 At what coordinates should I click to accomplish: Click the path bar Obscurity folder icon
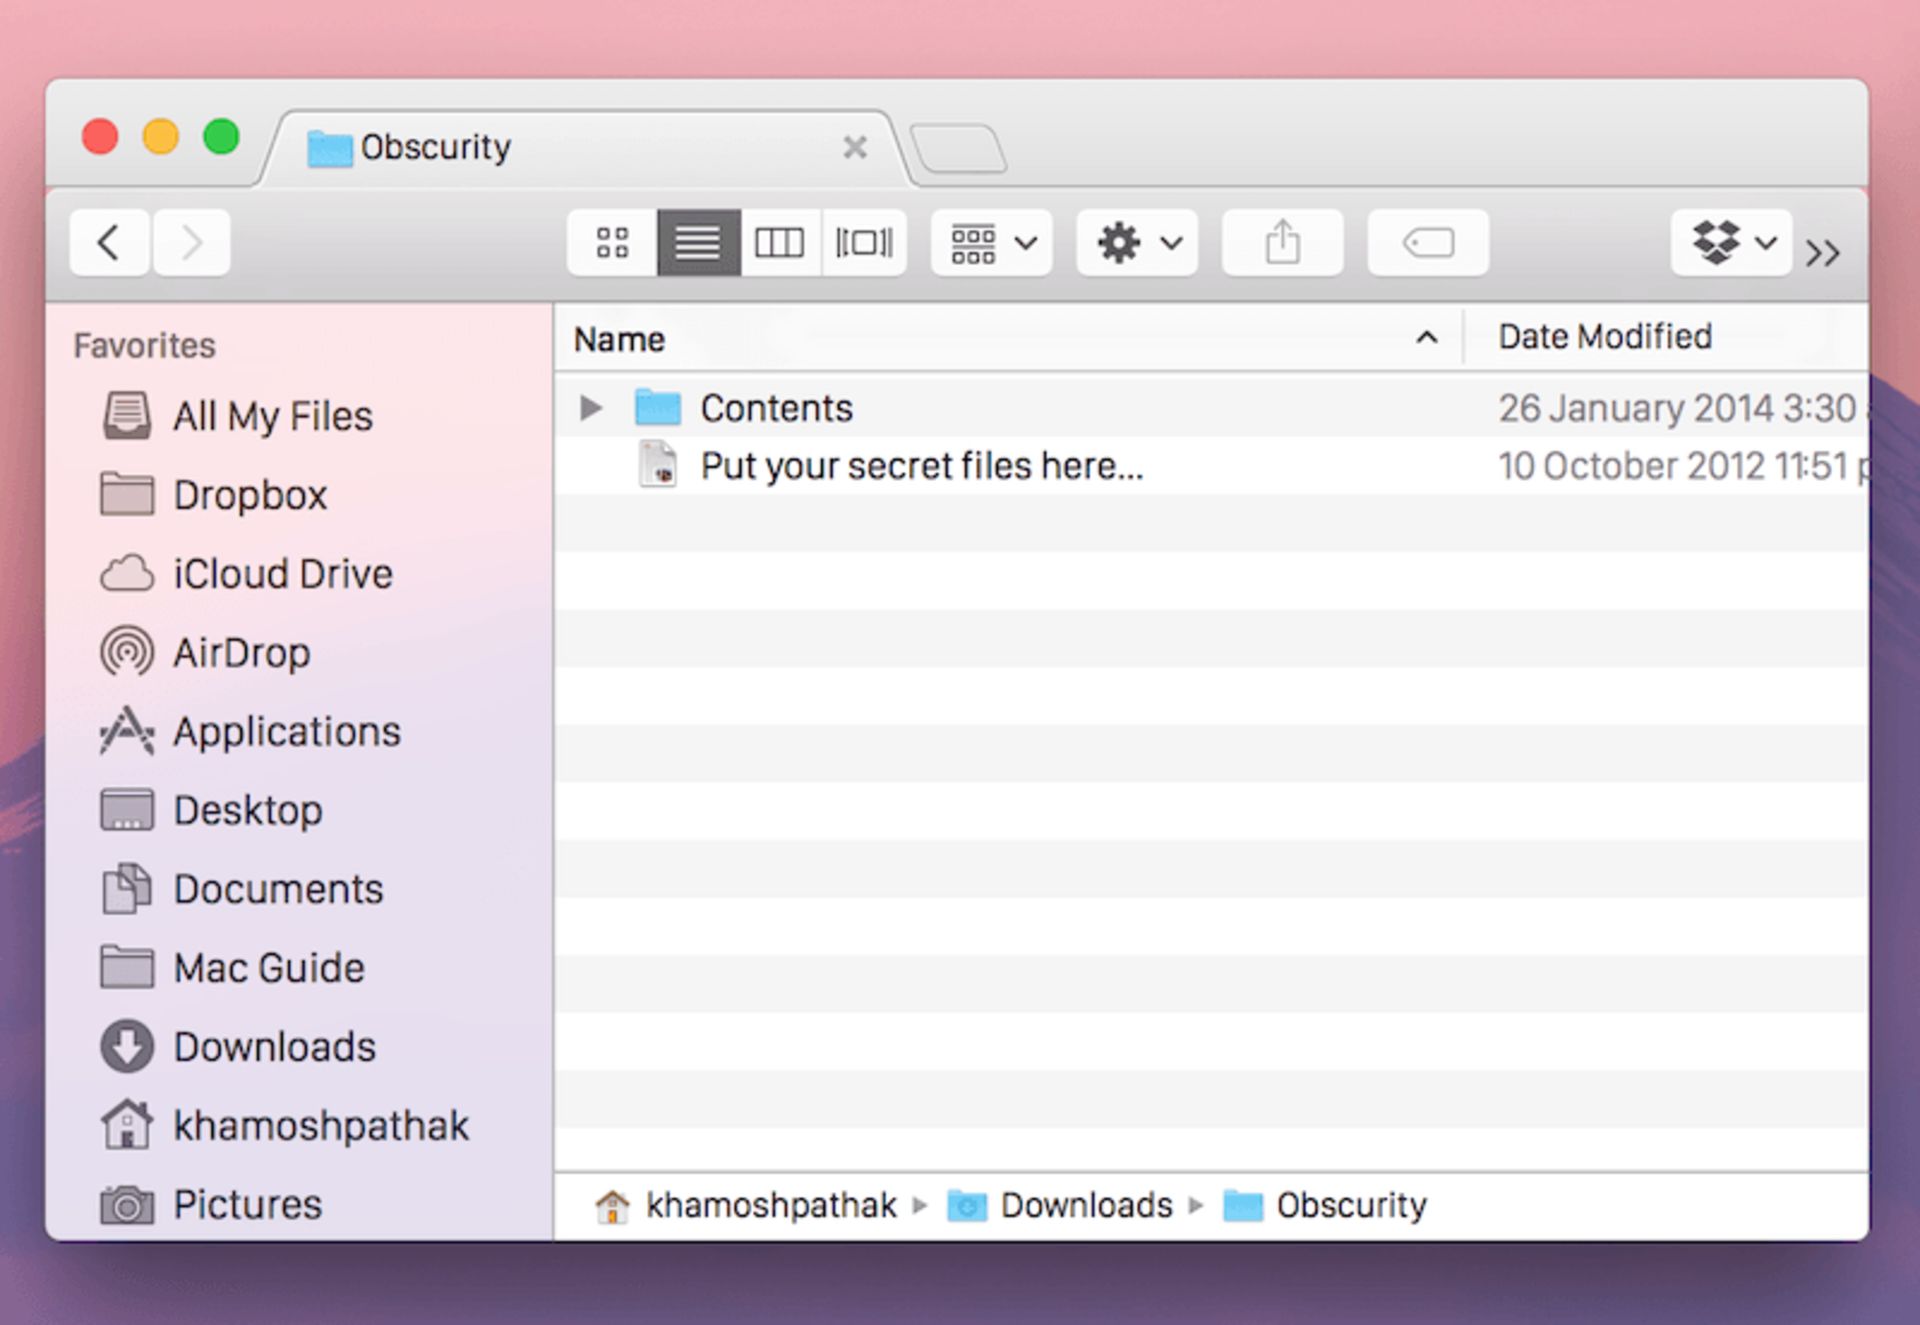[x=1243, y=1206]
